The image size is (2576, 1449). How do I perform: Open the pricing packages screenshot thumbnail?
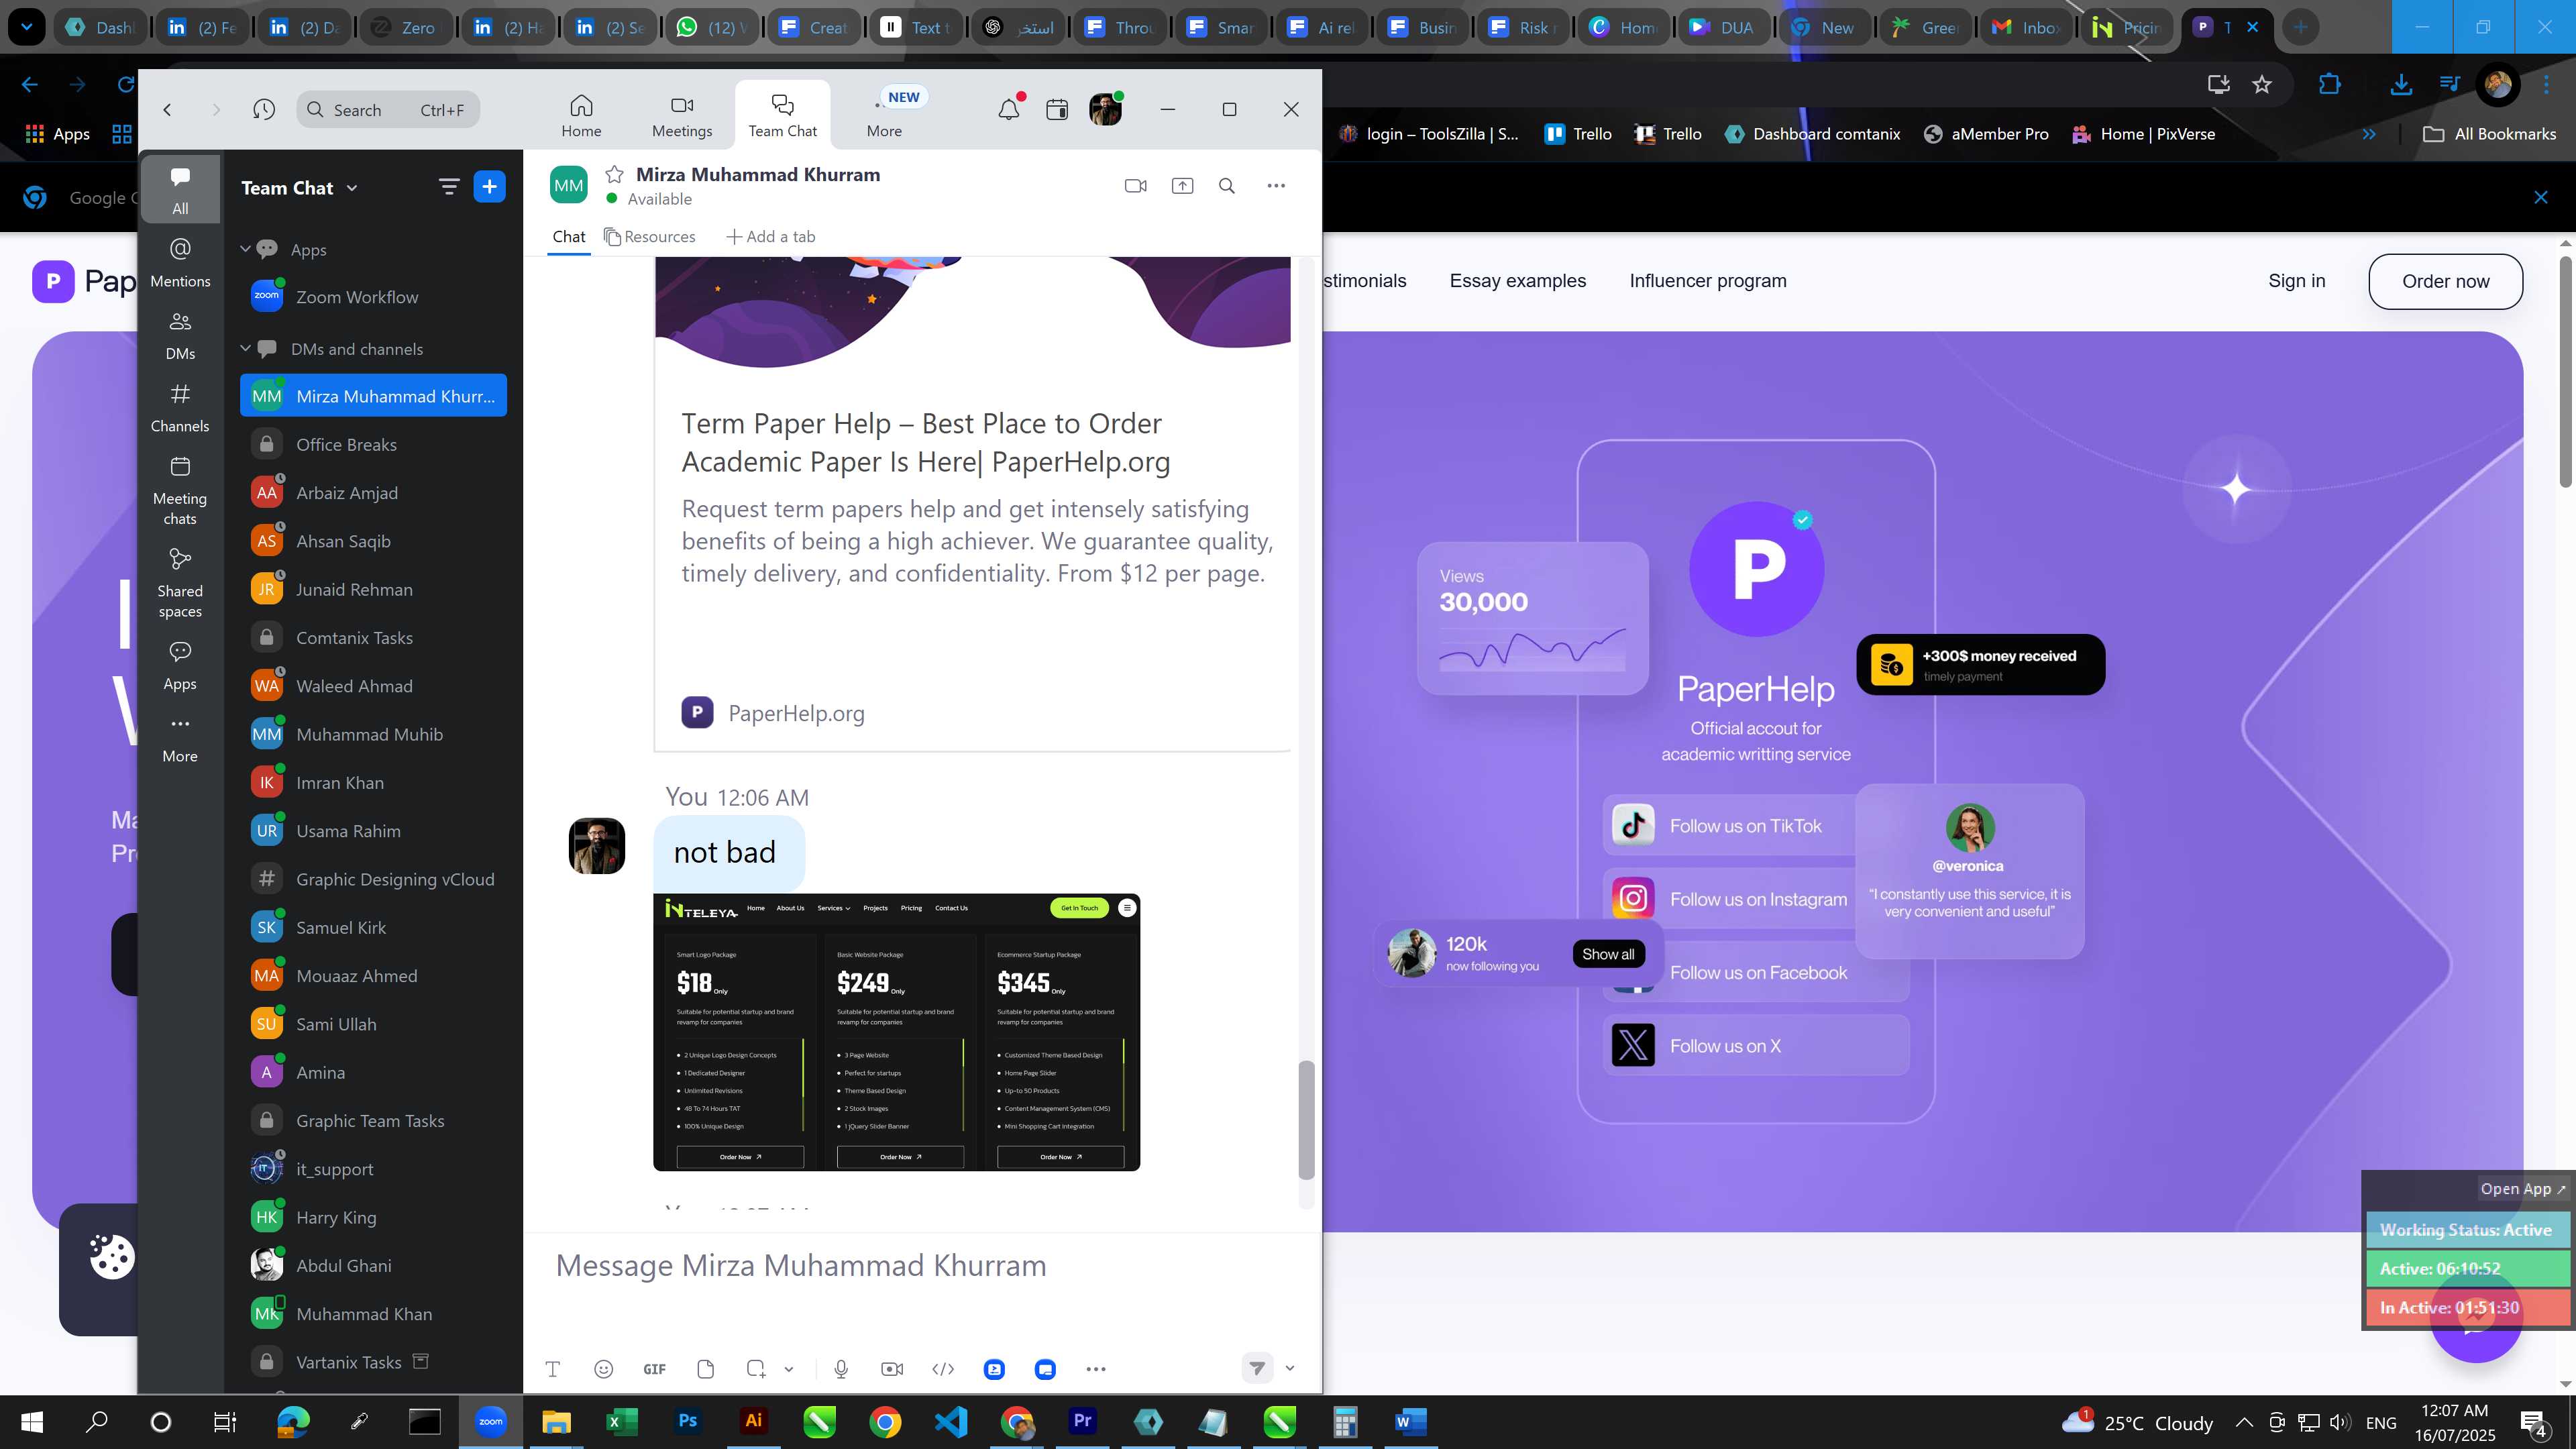896,1031
